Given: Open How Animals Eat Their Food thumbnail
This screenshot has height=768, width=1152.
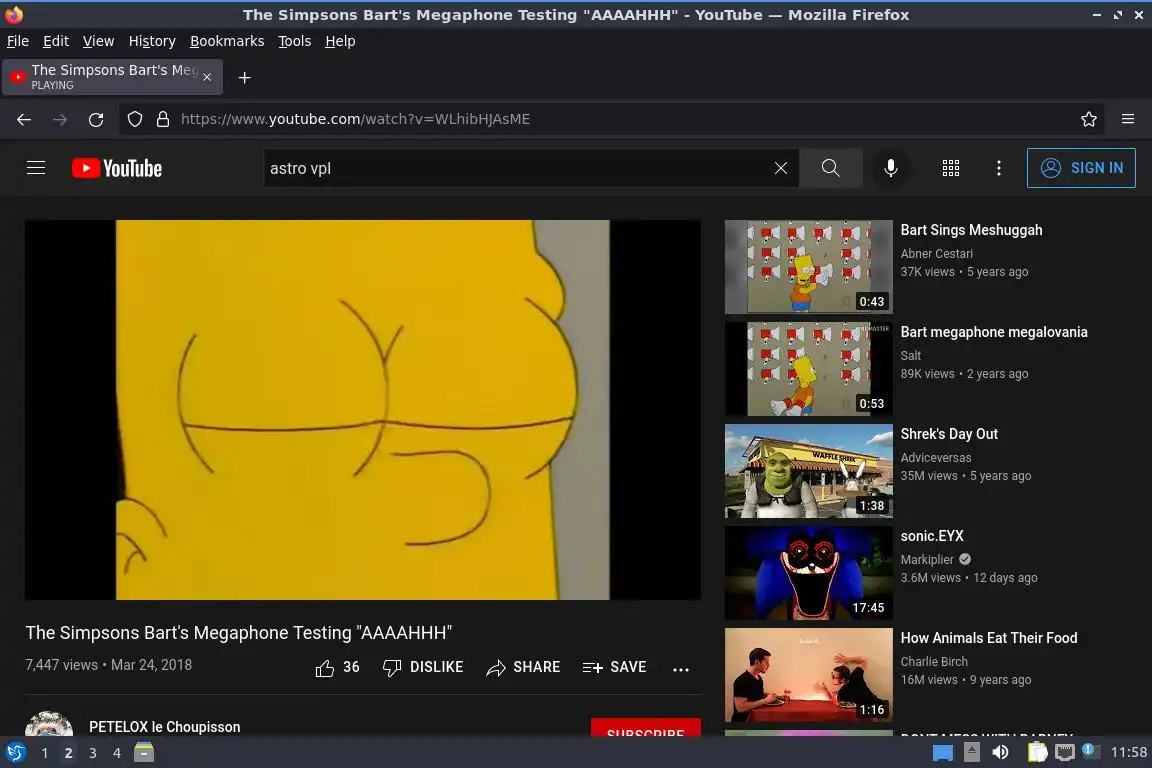Looking at the screenshot, I should (x=809, y=675).
